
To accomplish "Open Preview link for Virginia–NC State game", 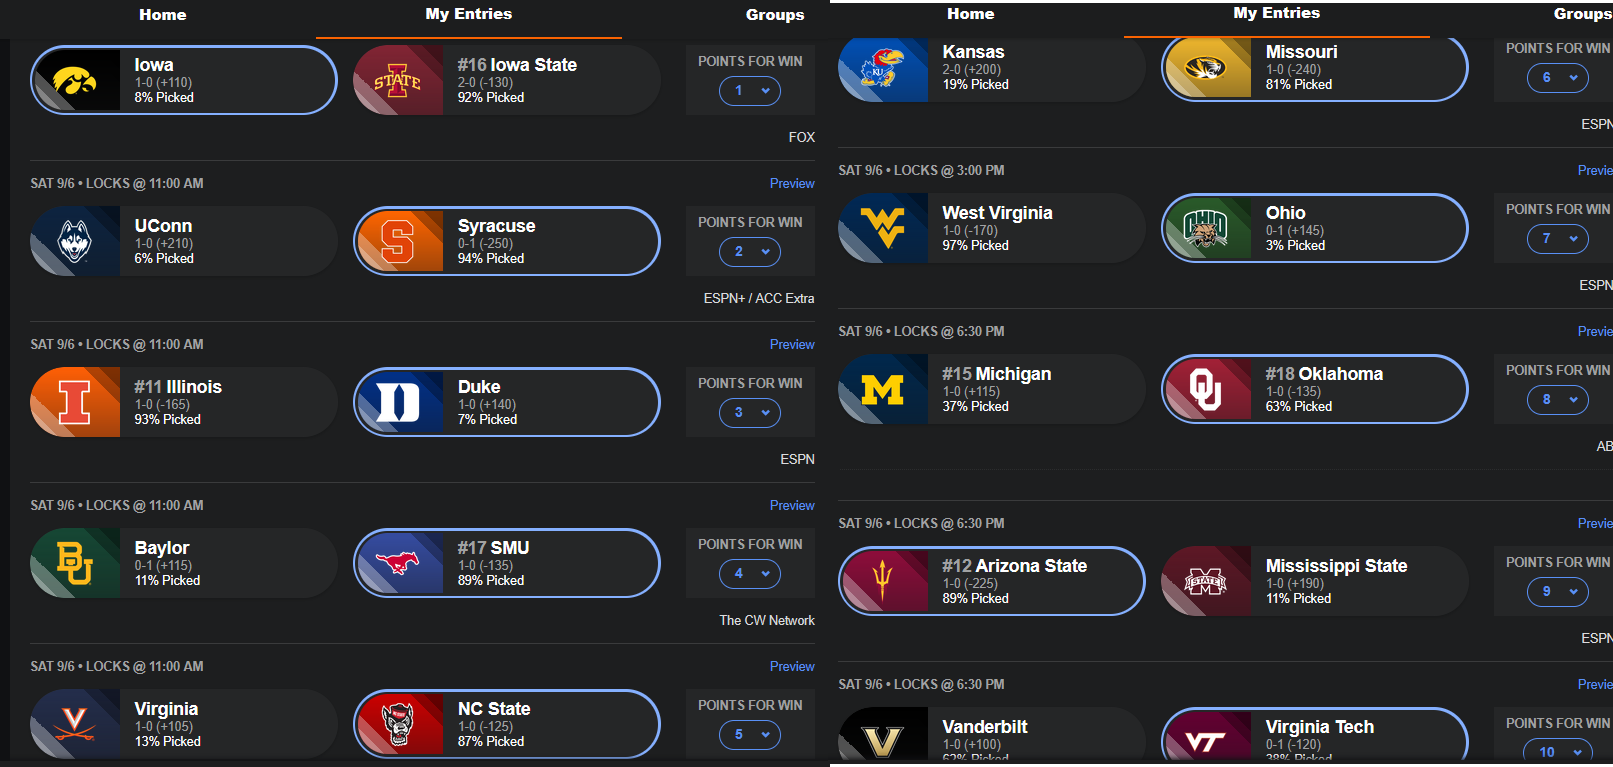I will pos(792,667).
